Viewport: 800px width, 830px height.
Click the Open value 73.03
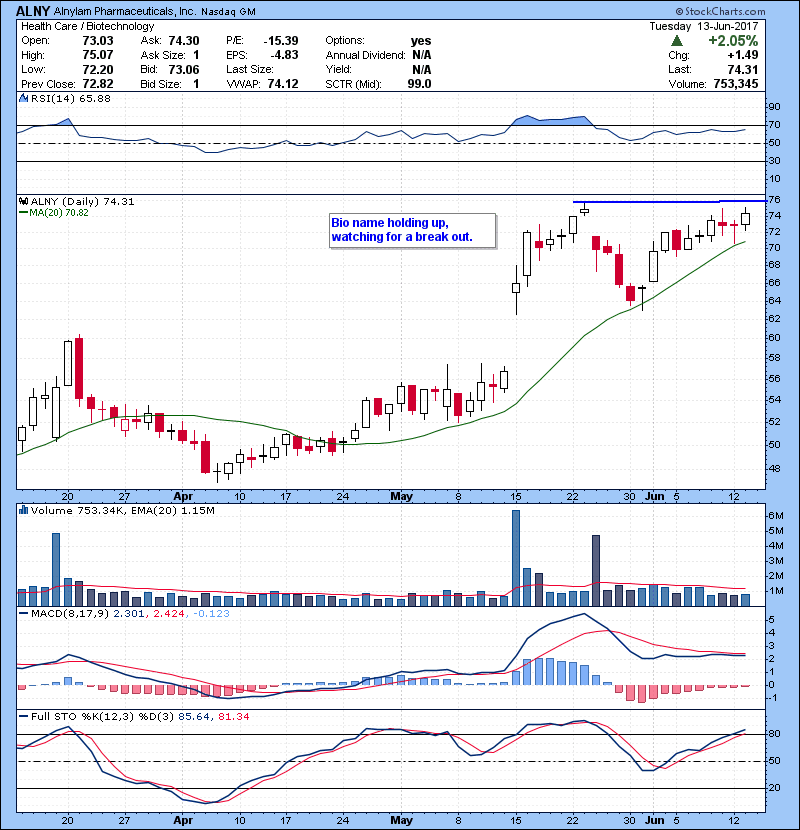98,41
